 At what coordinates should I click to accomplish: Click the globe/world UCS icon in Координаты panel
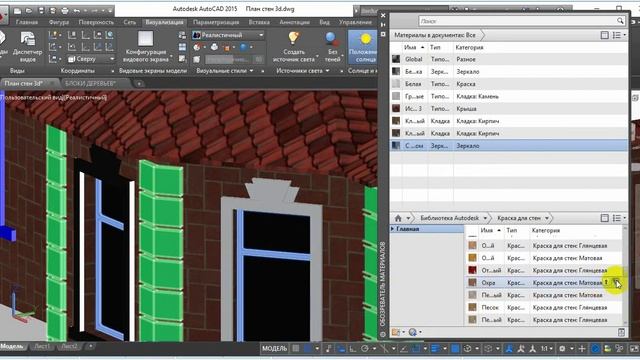point(109,35)
